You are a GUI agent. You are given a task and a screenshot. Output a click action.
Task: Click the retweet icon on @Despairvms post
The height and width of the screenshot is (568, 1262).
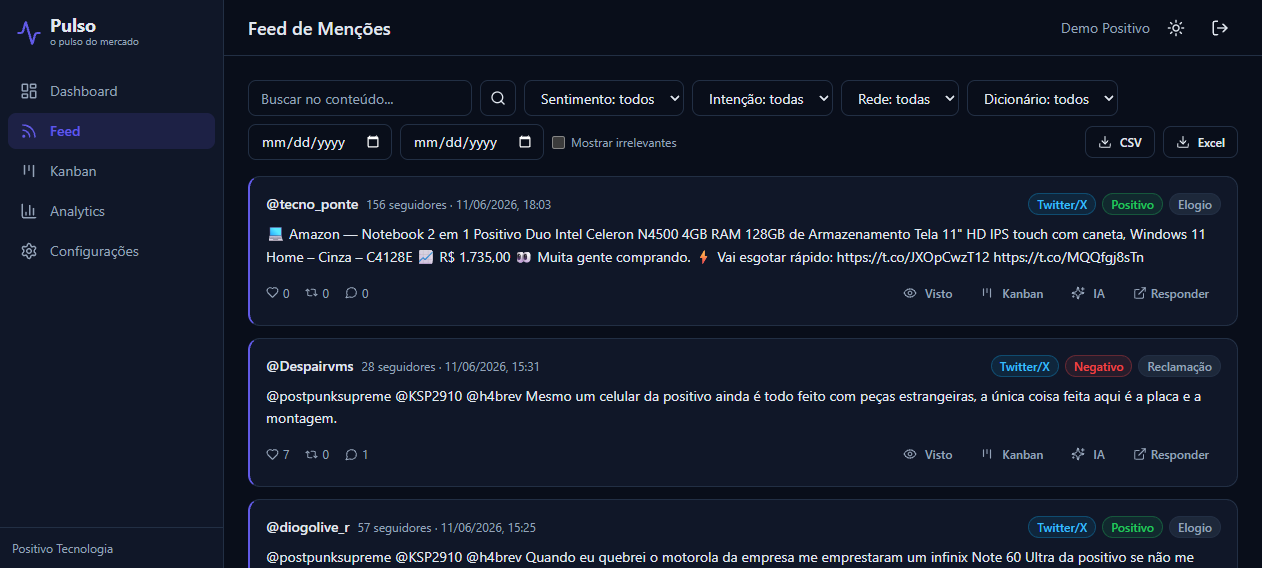[311, 454]
